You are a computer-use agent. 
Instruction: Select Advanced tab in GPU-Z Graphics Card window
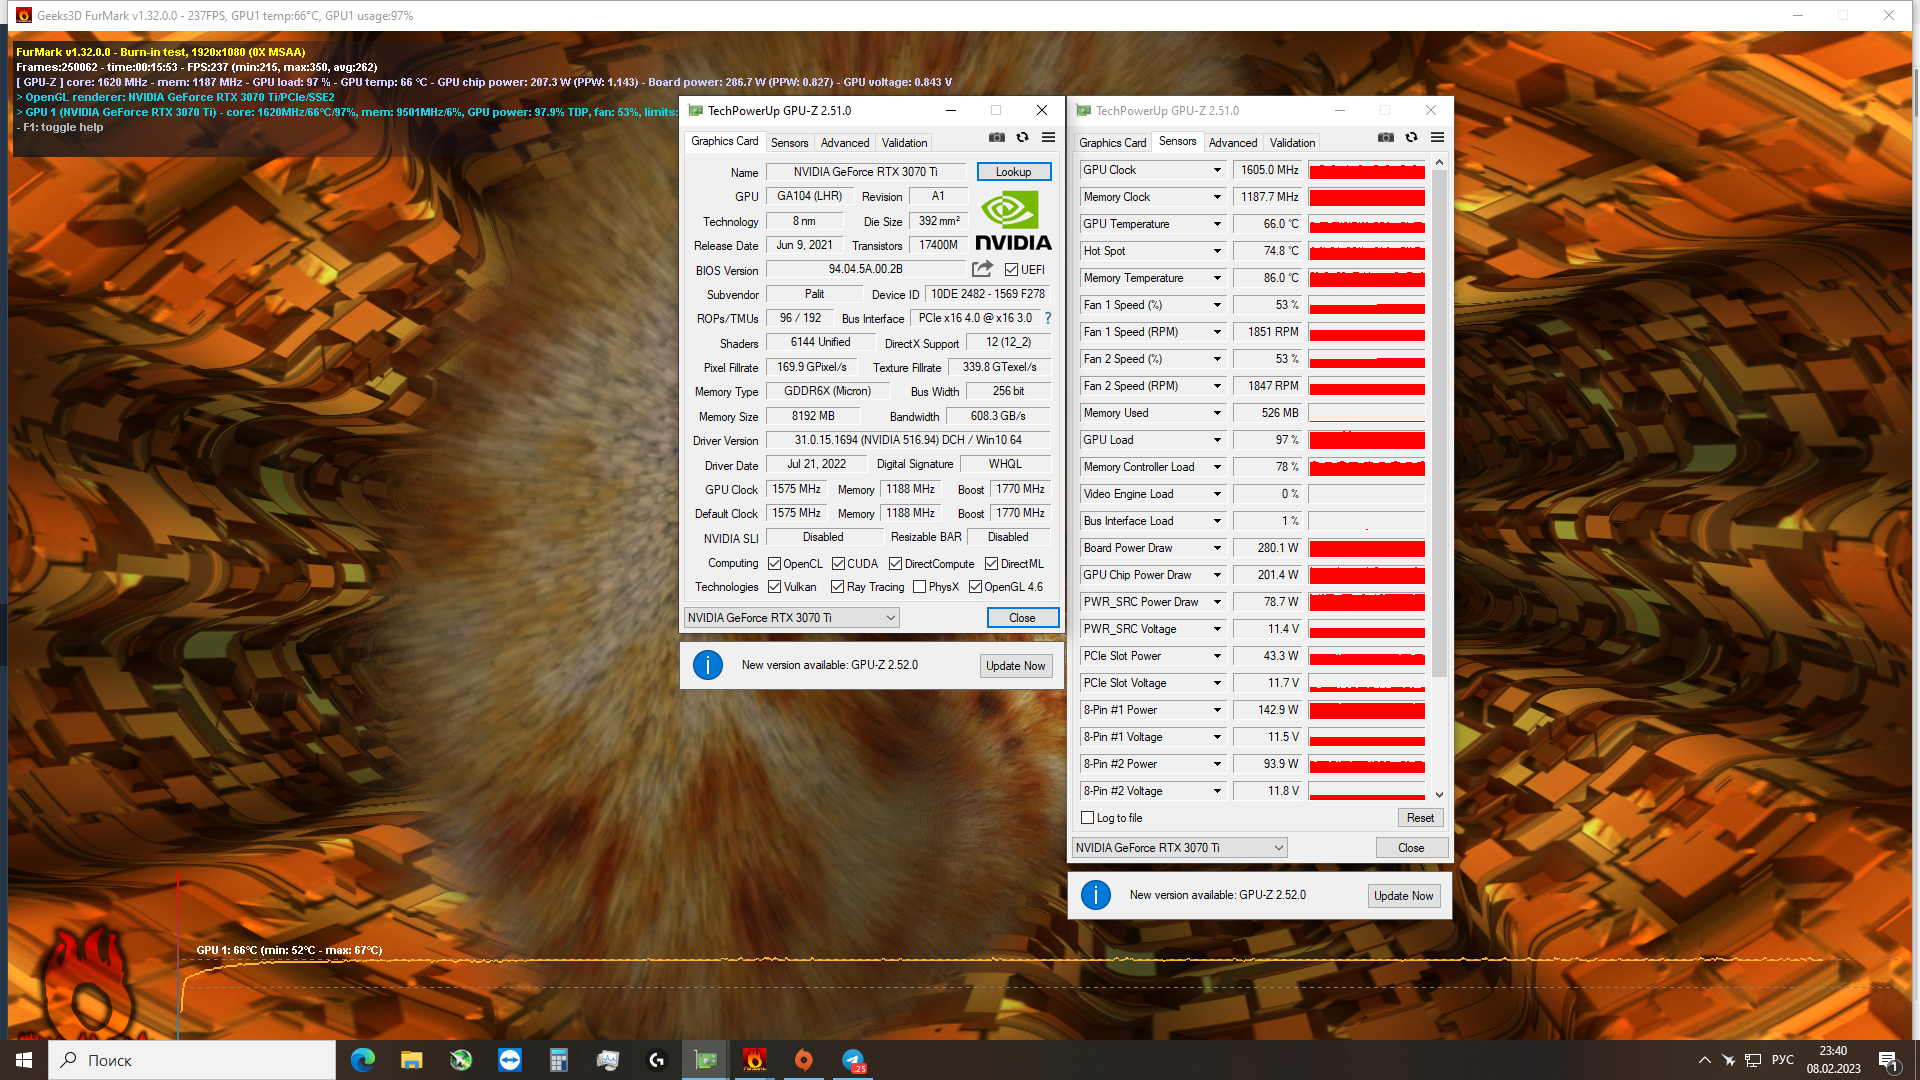pos(845,143)
